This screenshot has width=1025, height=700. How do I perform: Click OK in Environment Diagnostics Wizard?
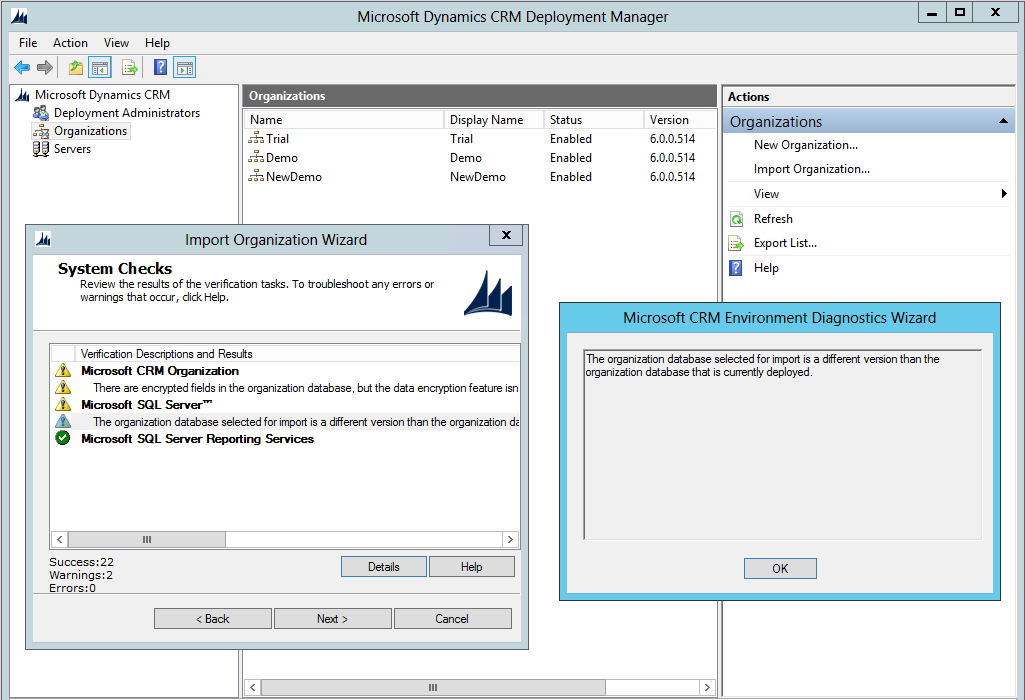tap(780, 569)
